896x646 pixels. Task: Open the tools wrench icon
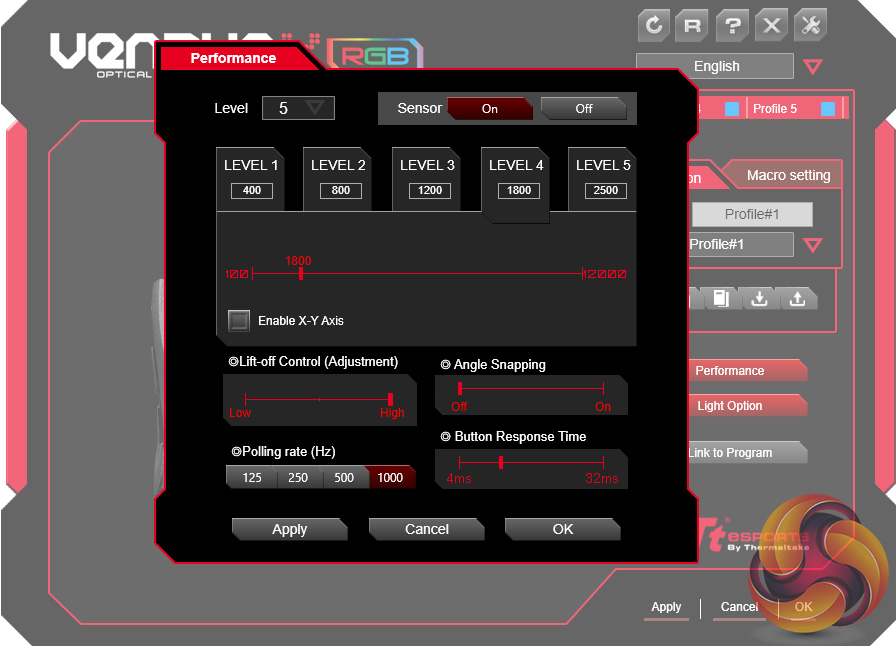click(x=810, y=25)
